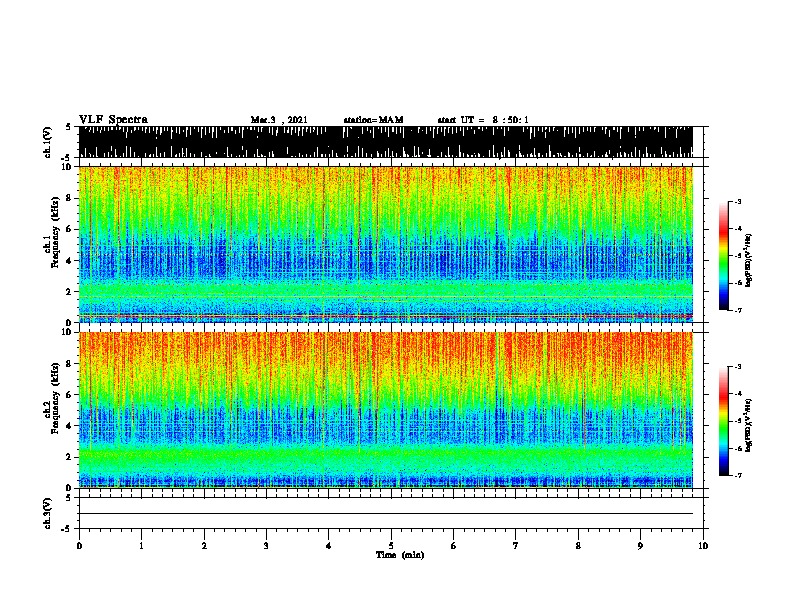Image resolution: width=792 pixels, height=612 pixels.
Task: Click the ch.3(V) axis label
Action: pos(48,513)
